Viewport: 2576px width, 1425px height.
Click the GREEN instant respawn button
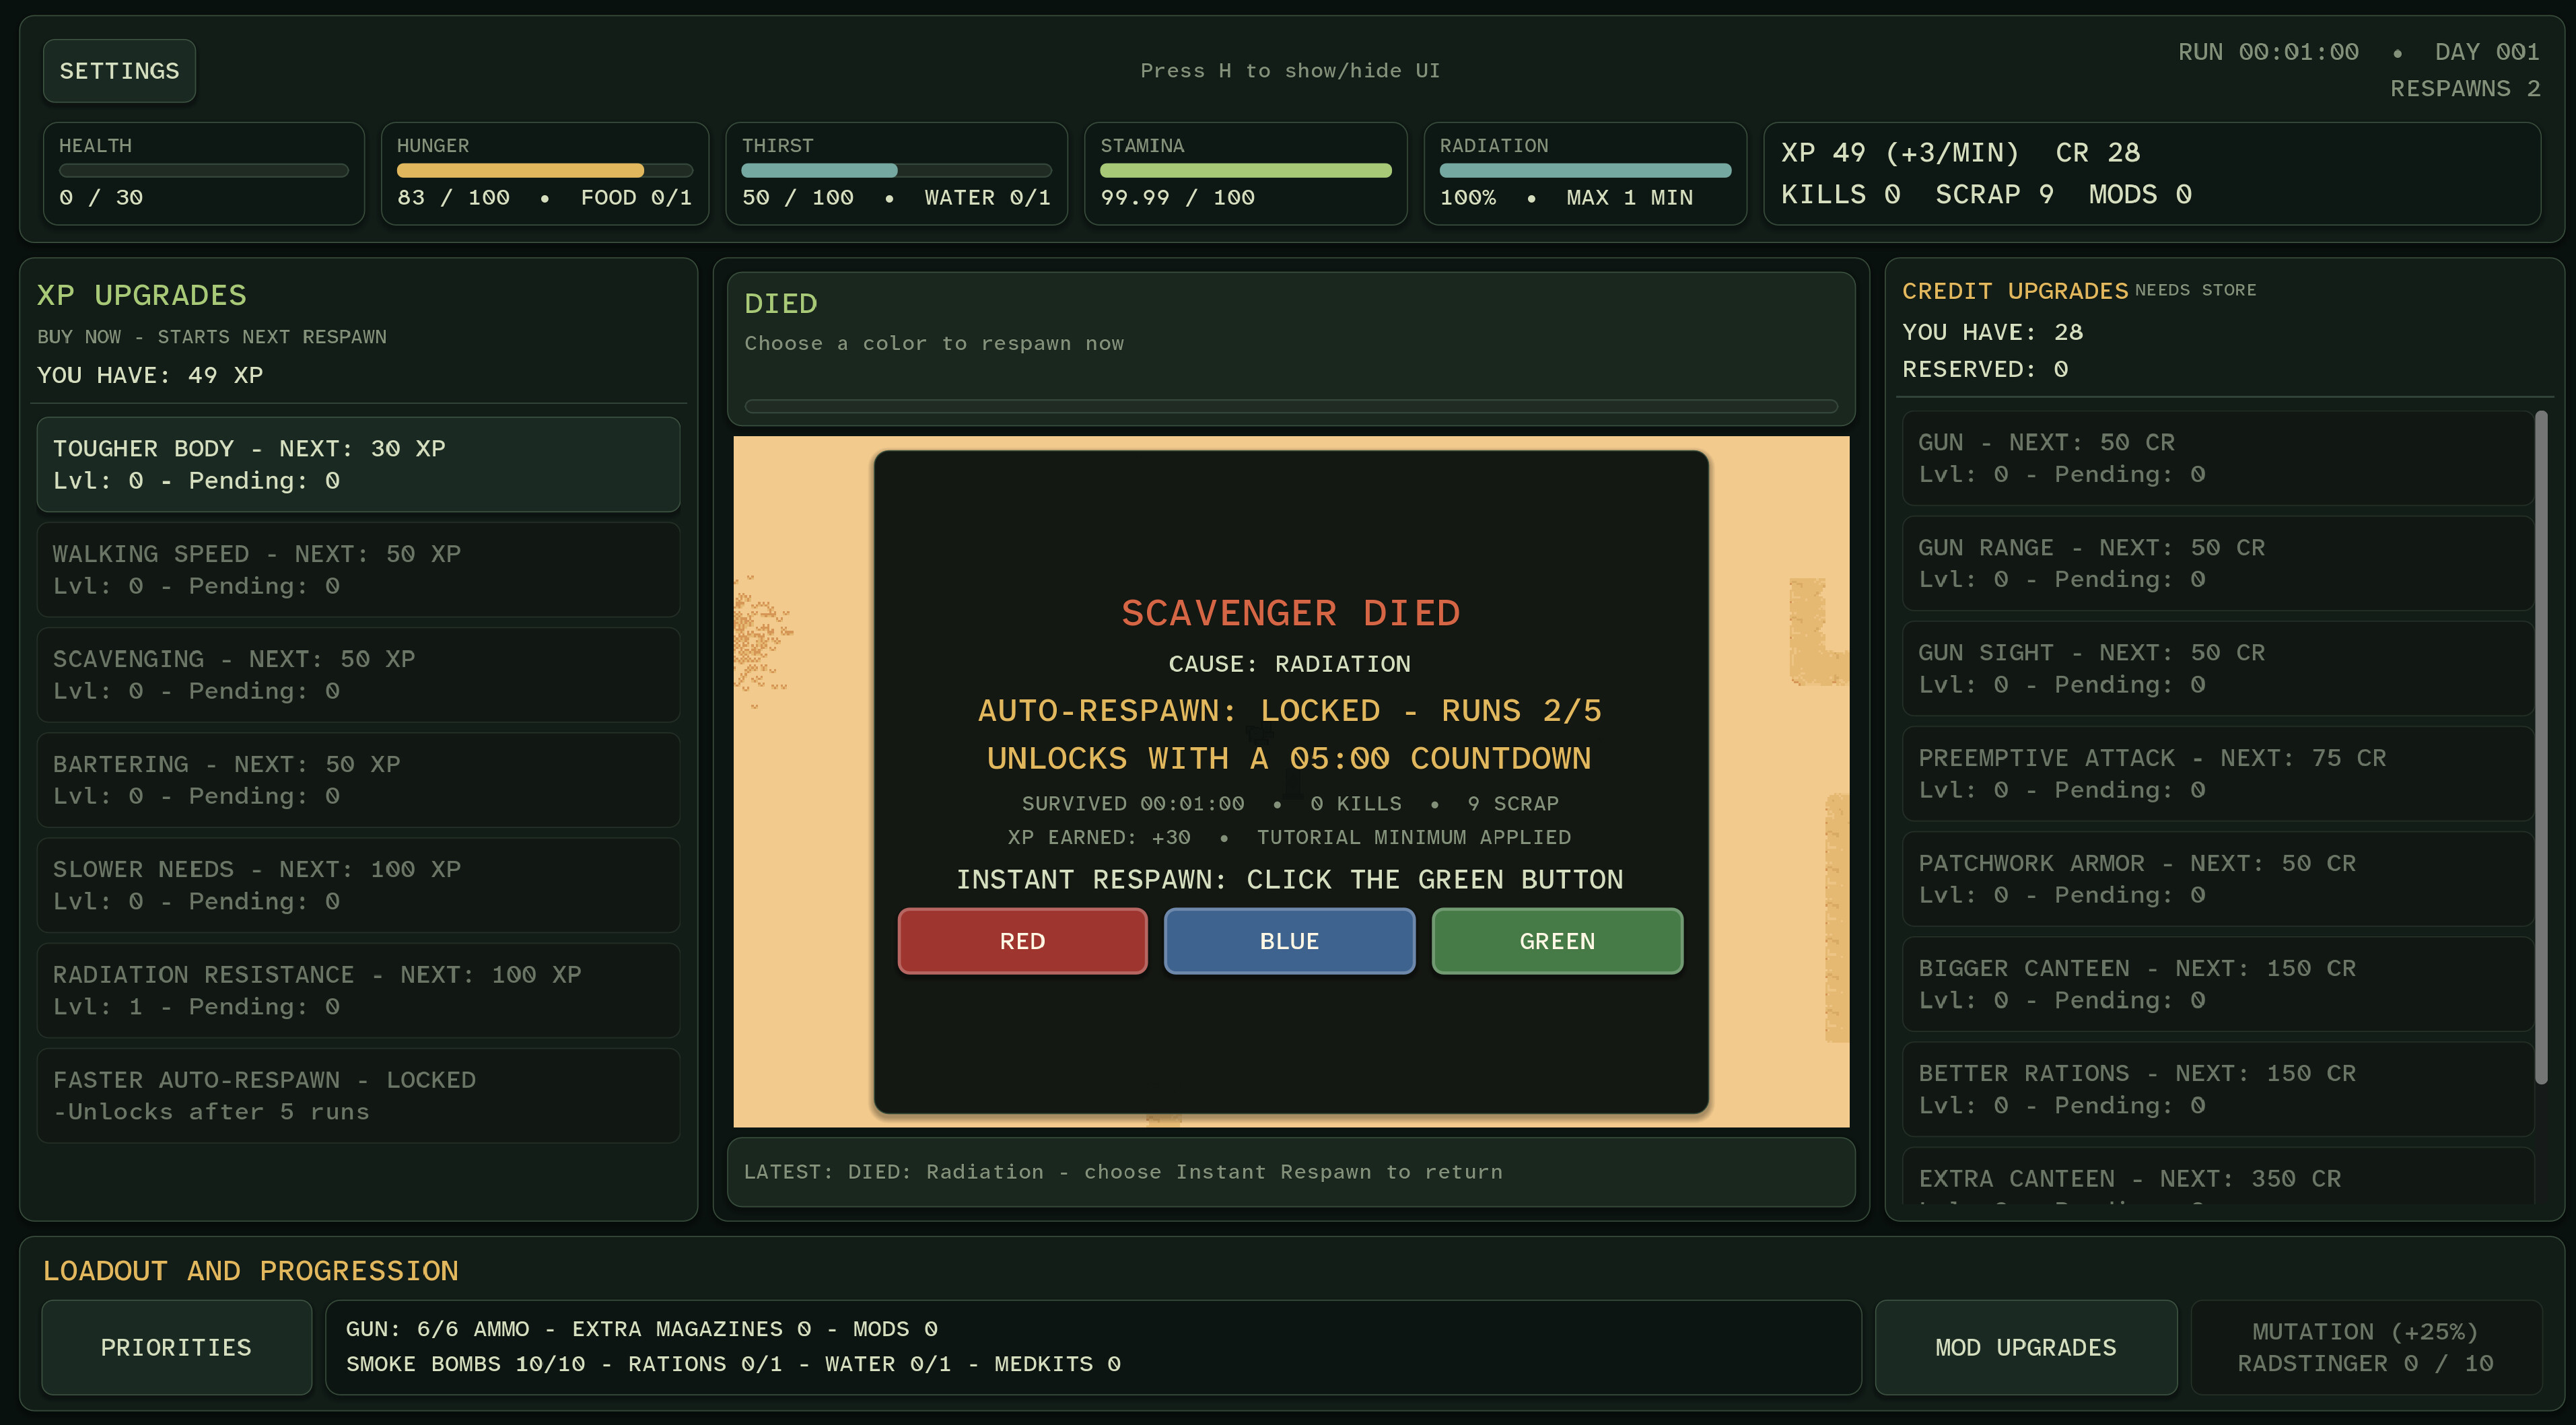click(1557, 941)
